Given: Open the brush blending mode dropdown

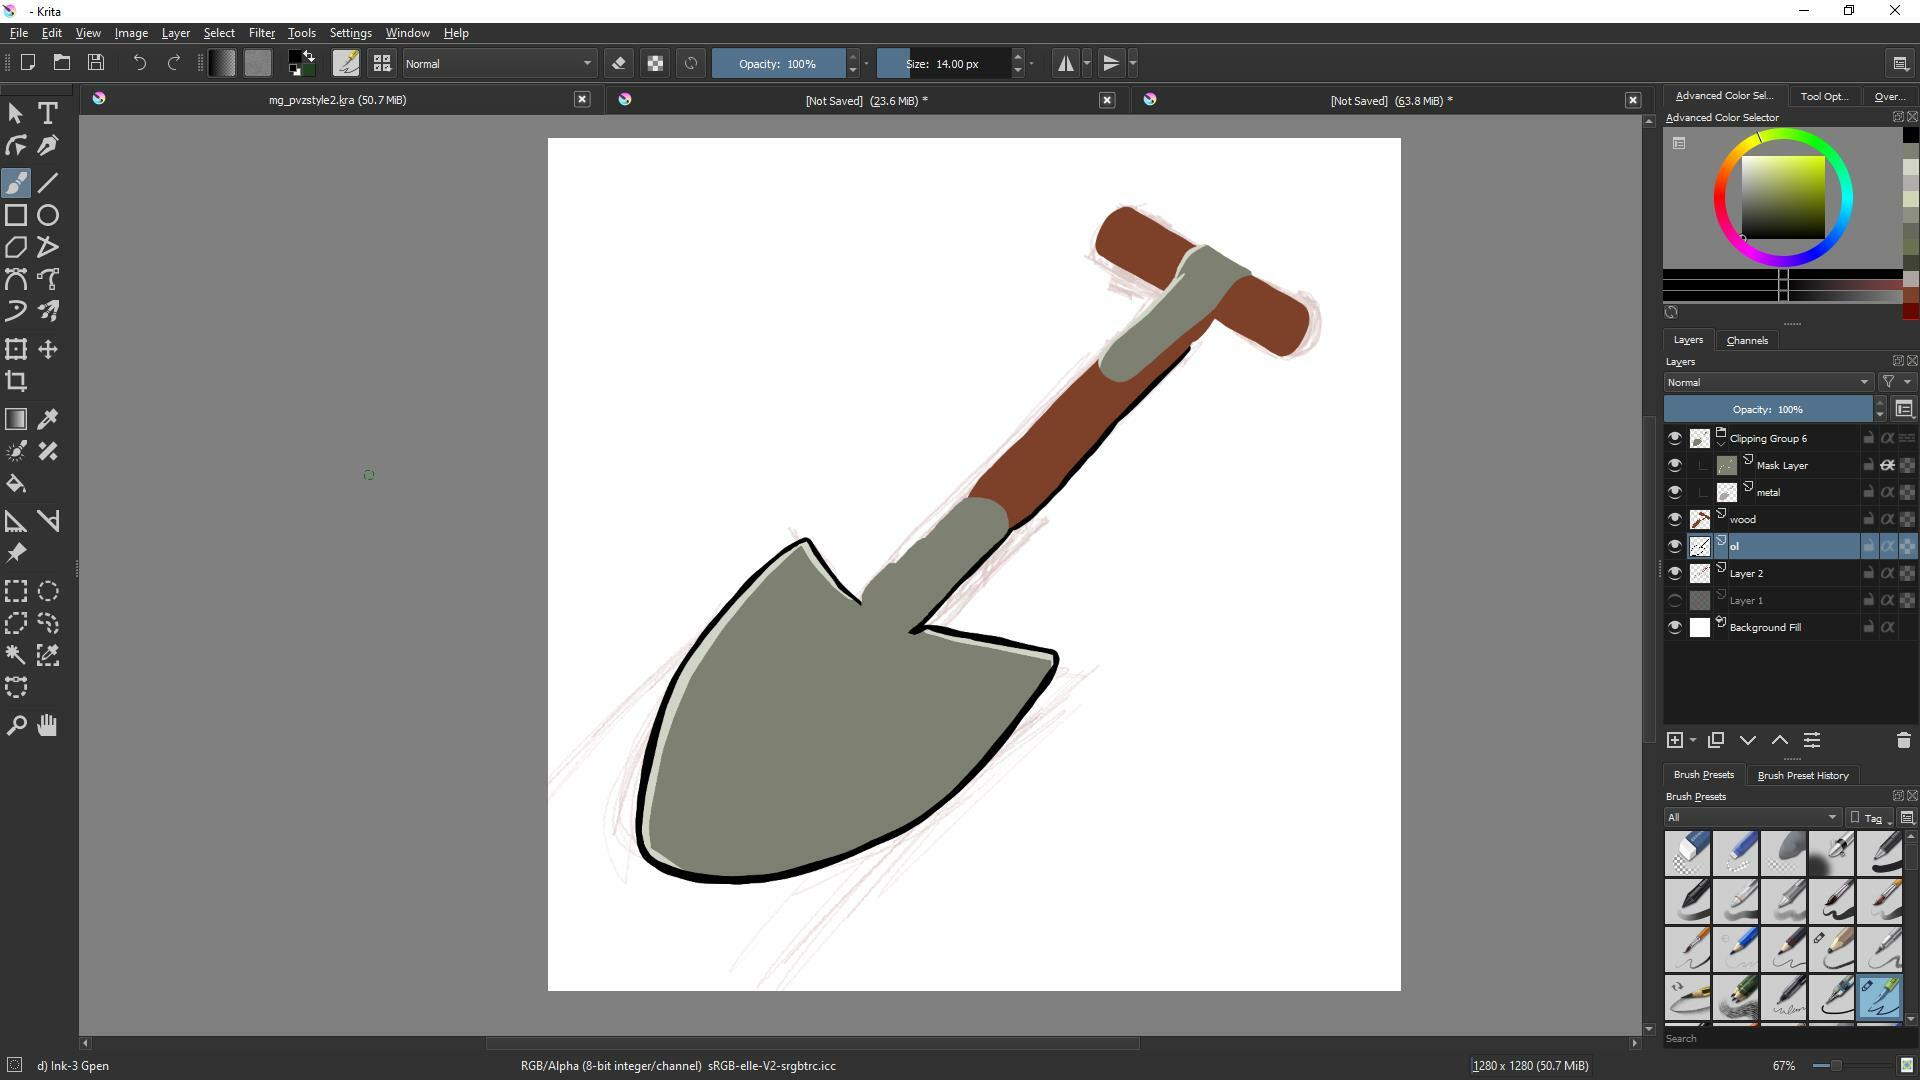Looking at the screenshot, I should pyautogui.click(x=499, y=63).
